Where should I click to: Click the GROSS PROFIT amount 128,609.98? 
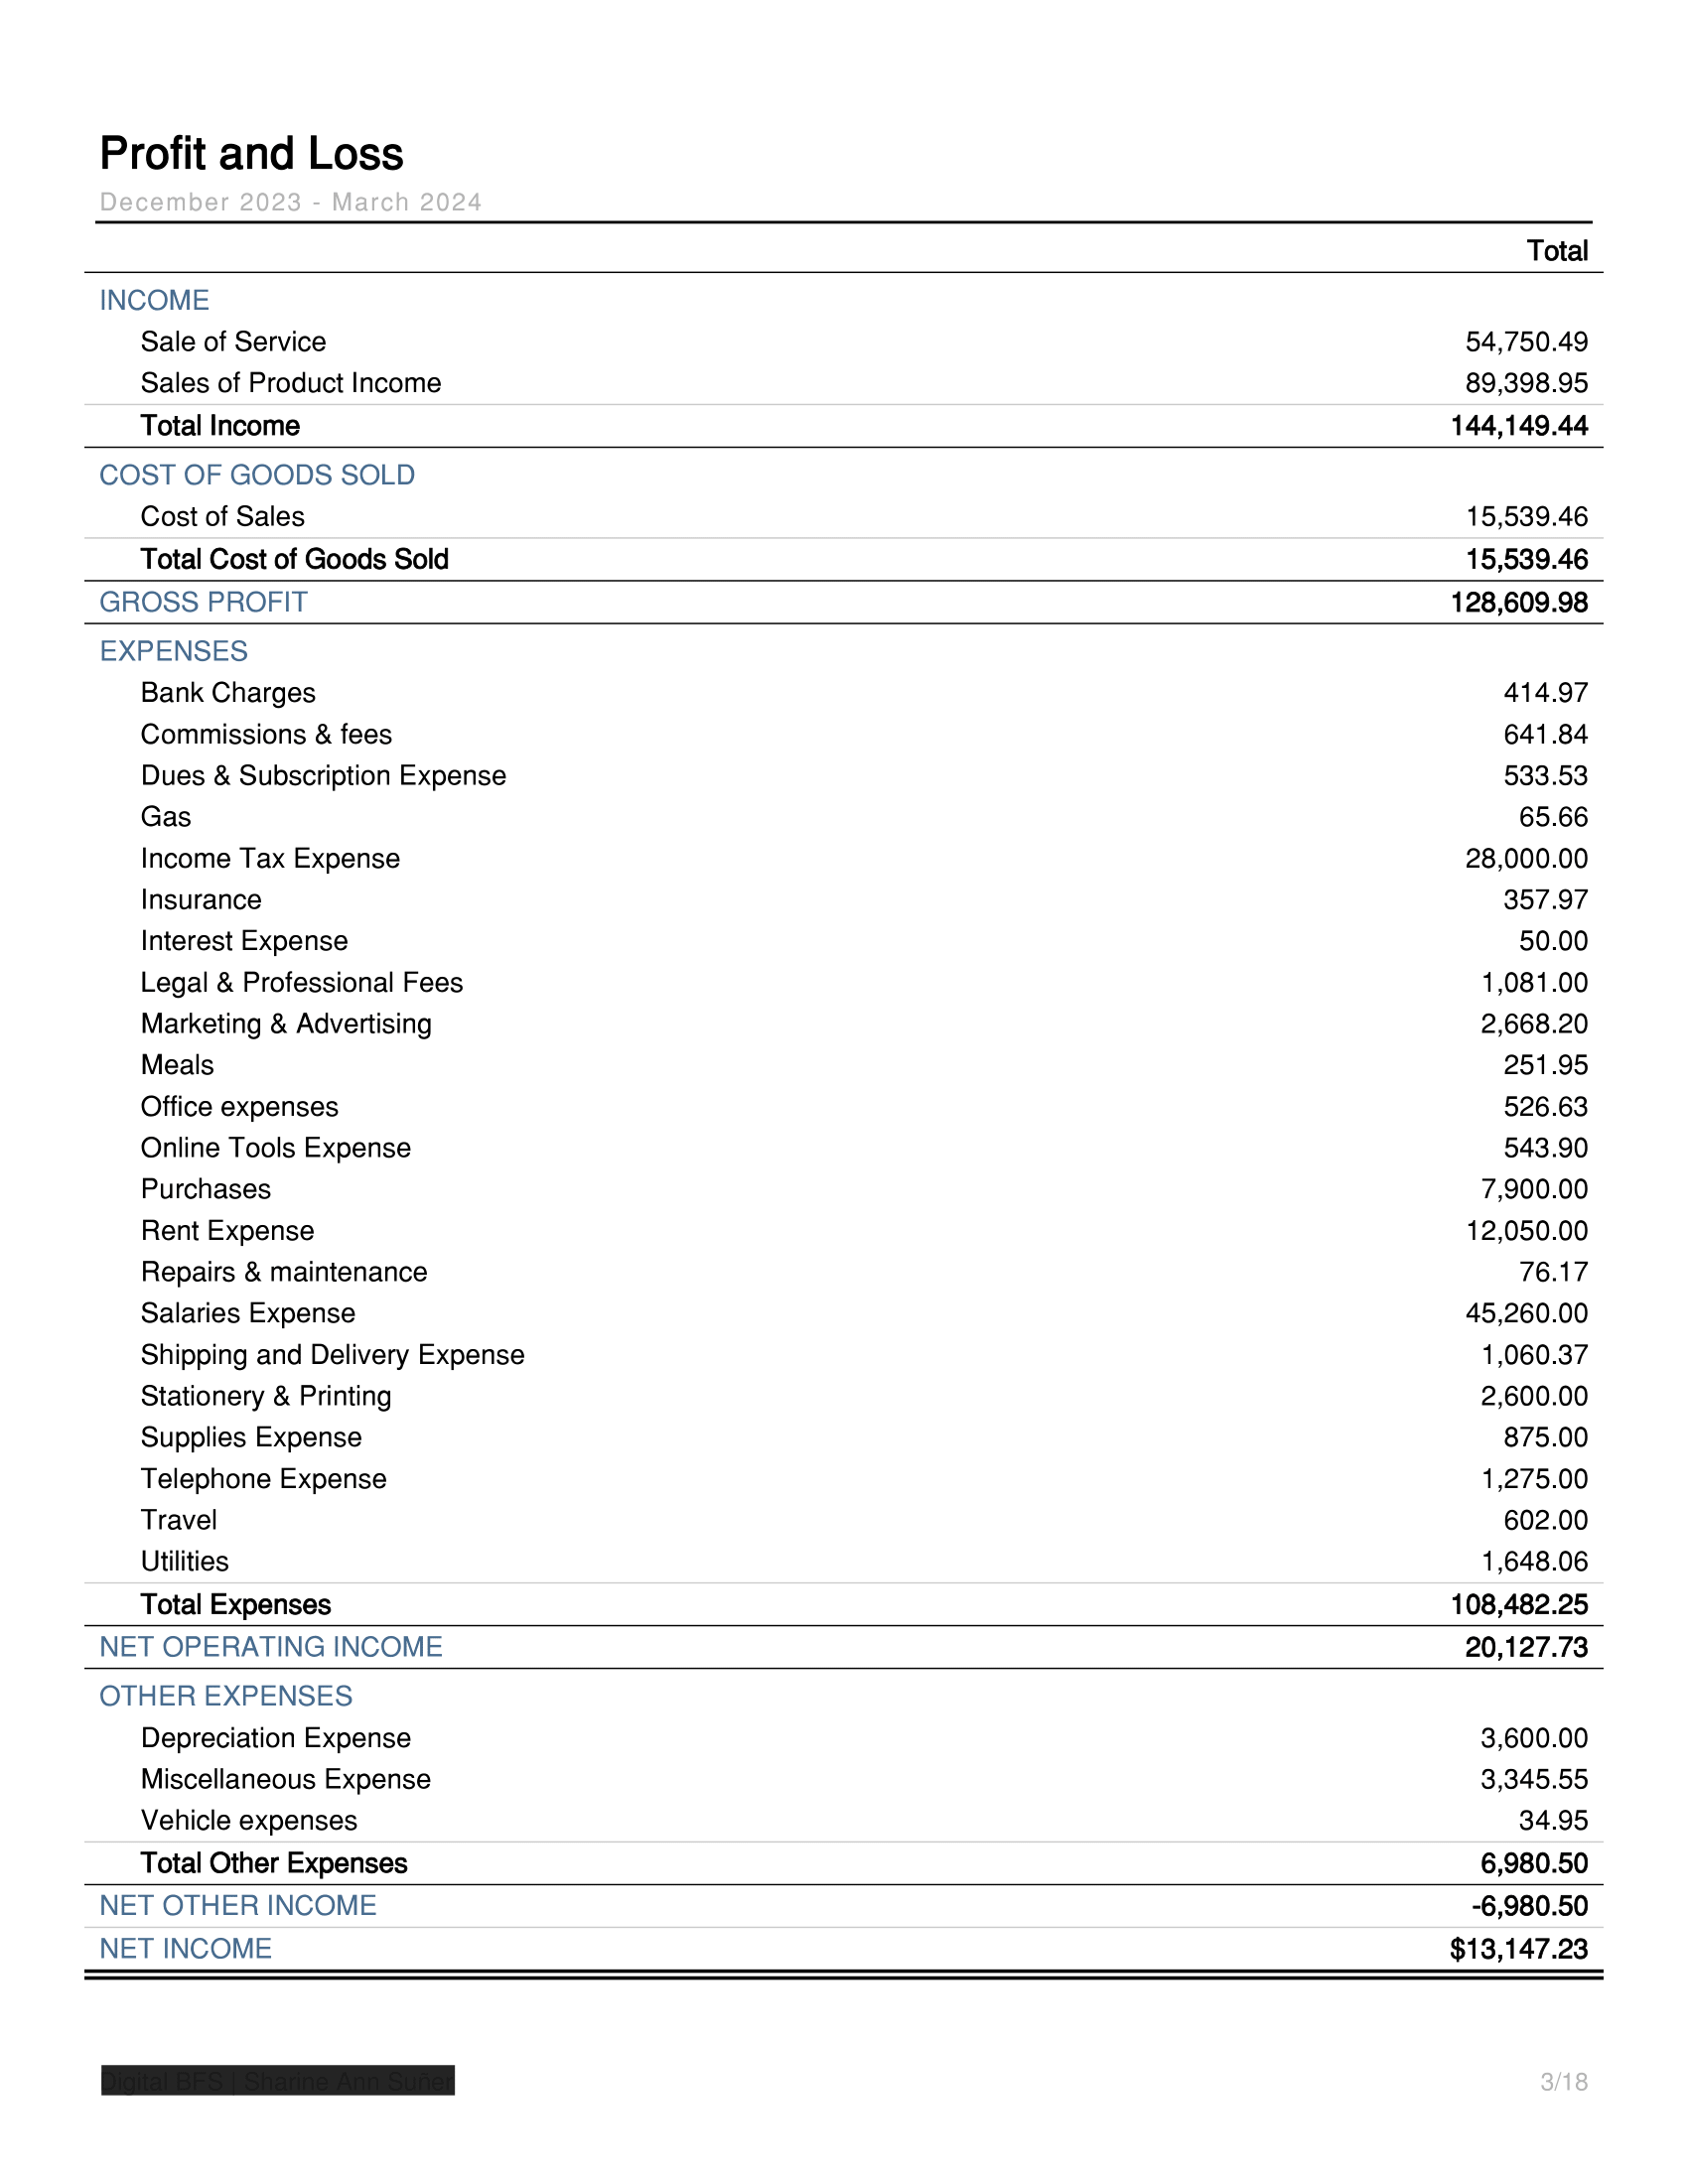[x=1518, y=603]
